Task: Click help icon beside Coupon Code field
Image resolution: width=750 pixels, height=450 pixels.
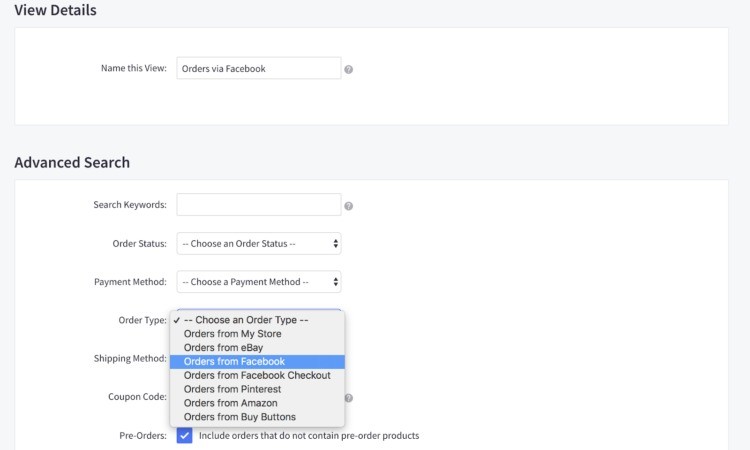Action: [x=348, y=397]
